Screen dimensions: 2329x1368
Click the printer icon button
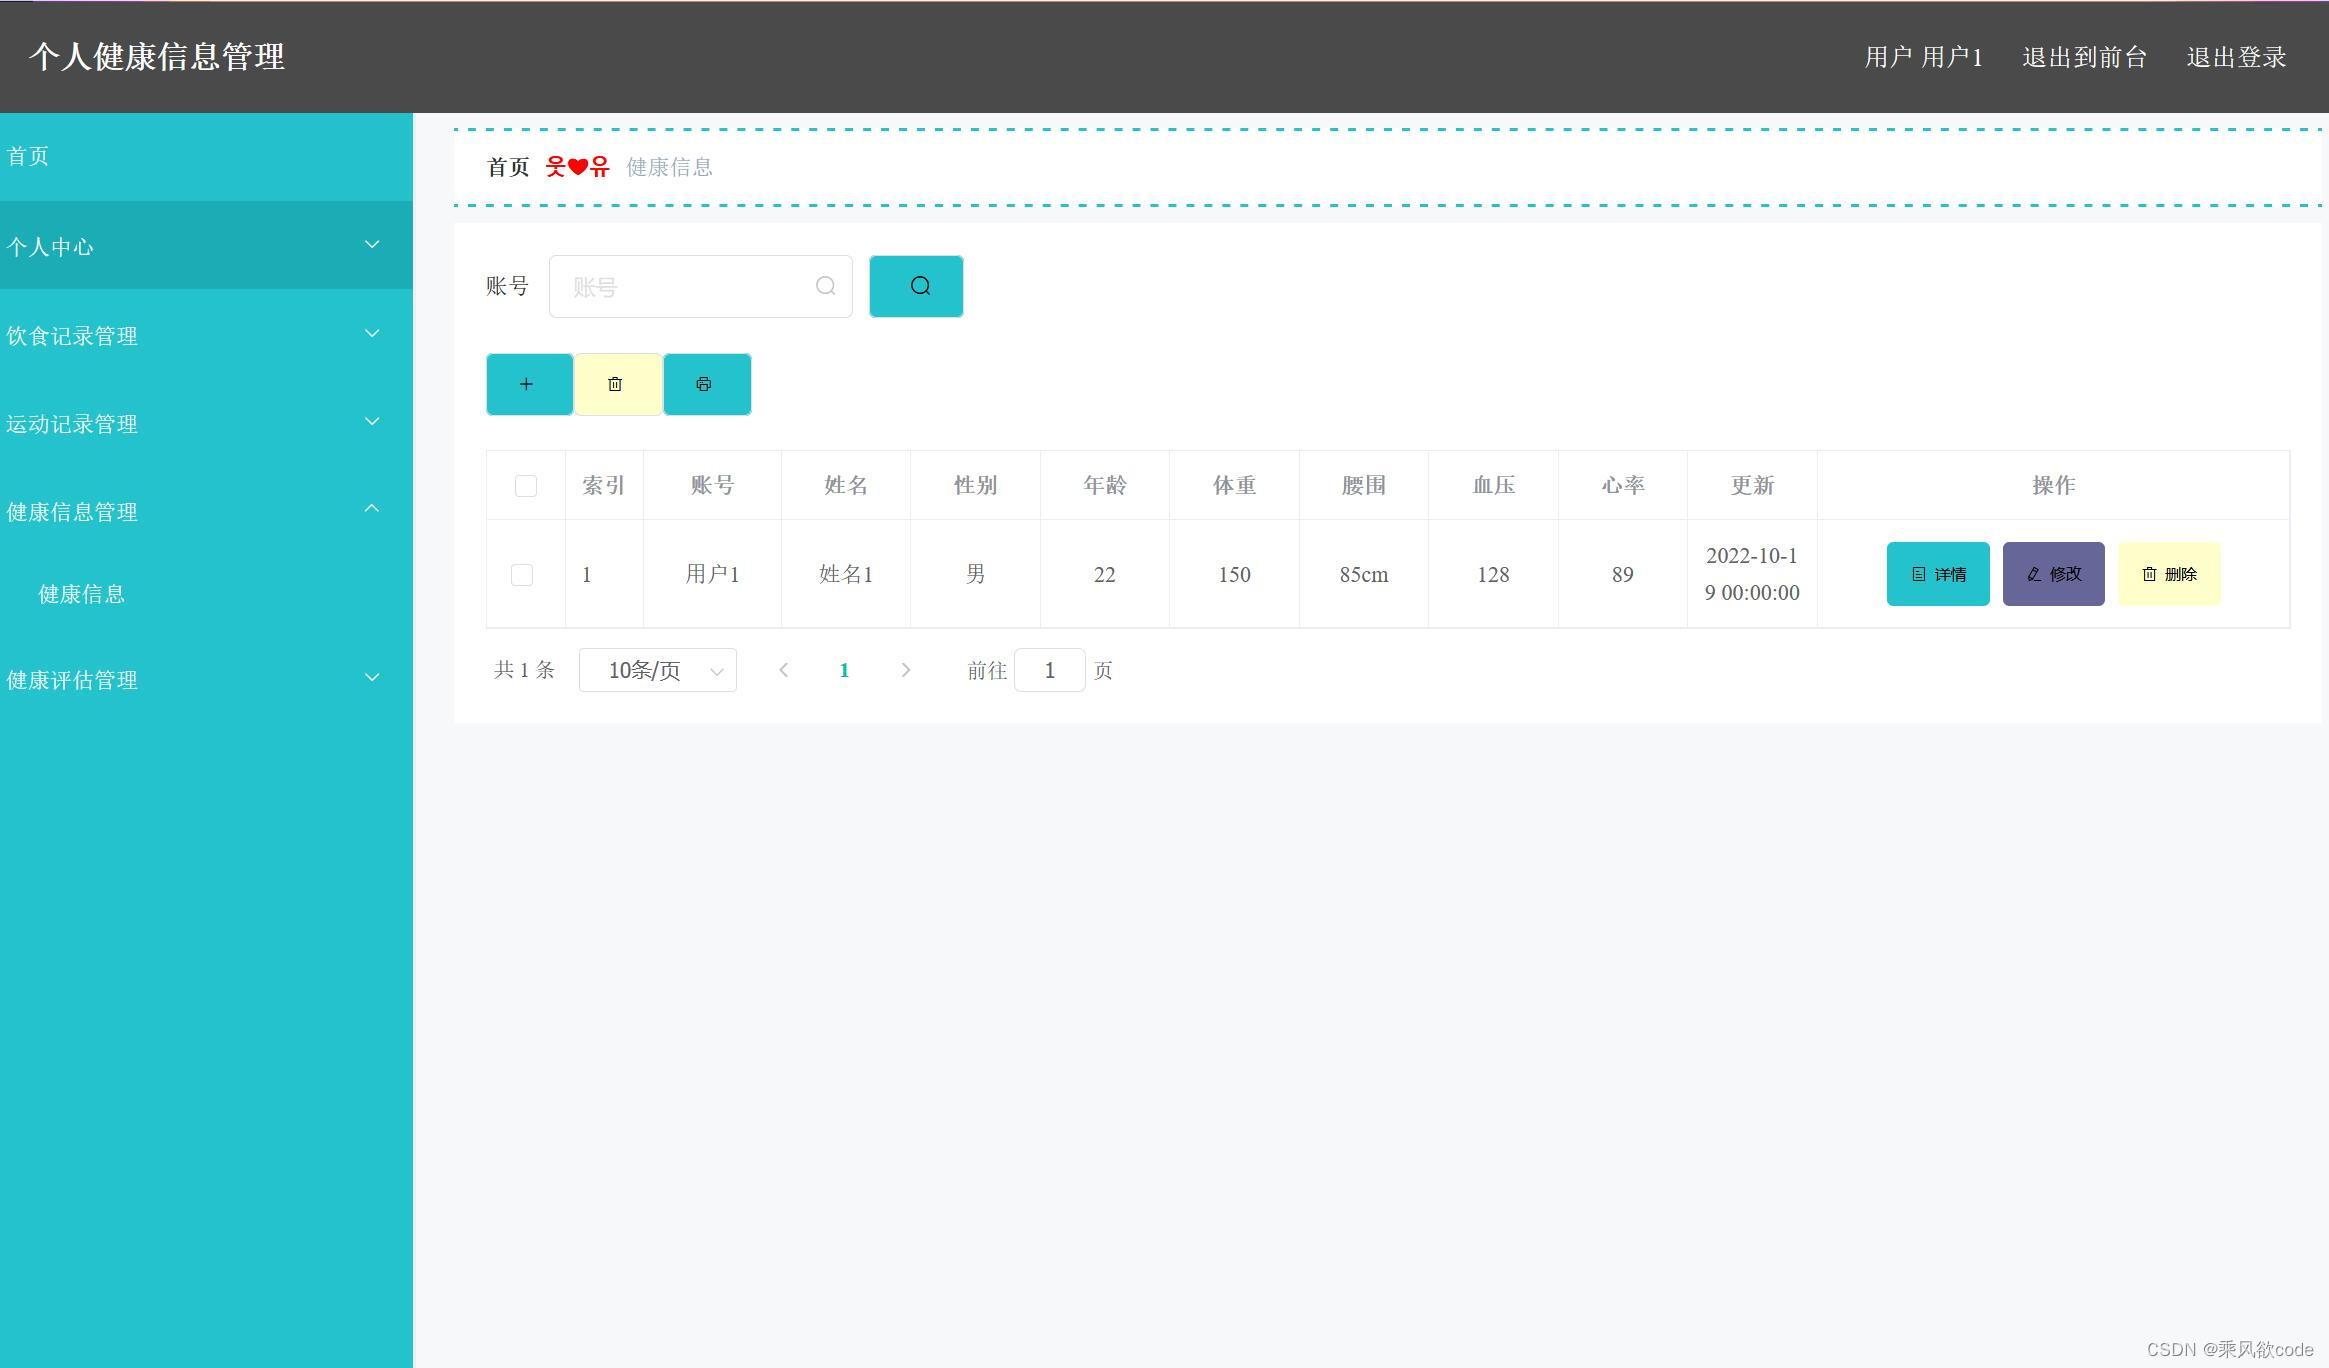[705, 384]
